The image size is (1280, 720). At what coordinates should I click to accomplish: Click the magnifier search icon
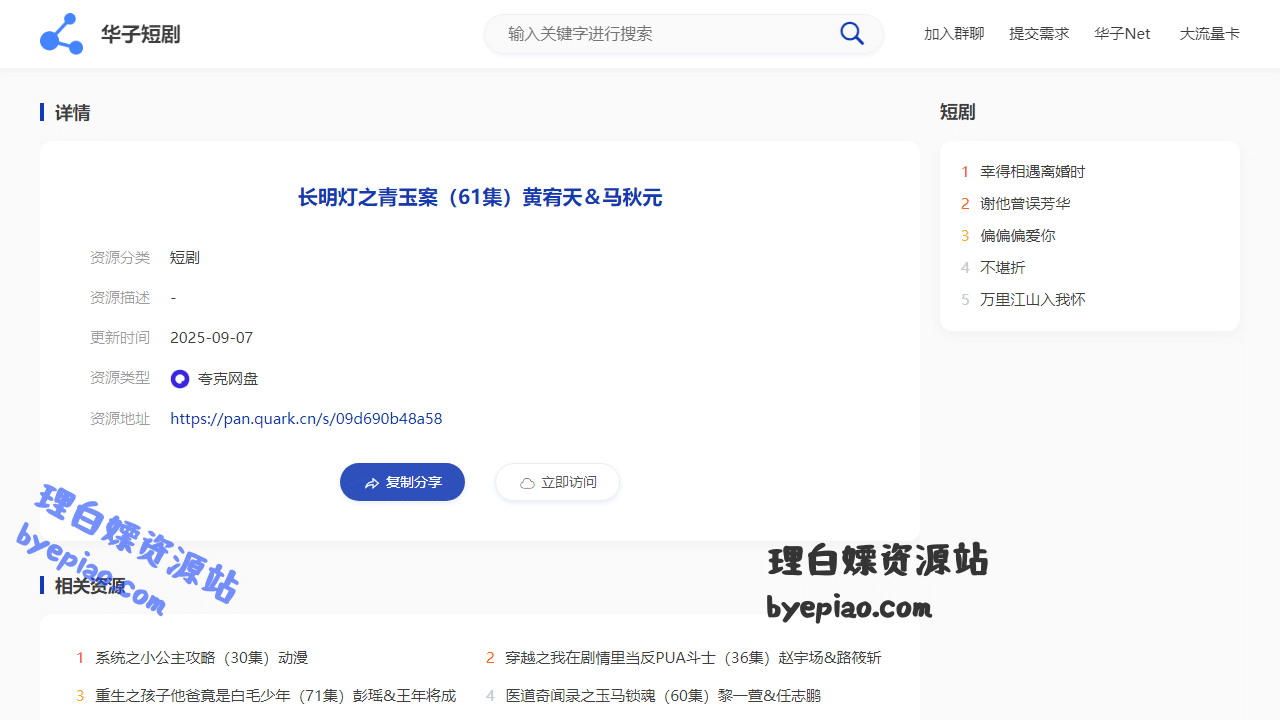[852, 34]
